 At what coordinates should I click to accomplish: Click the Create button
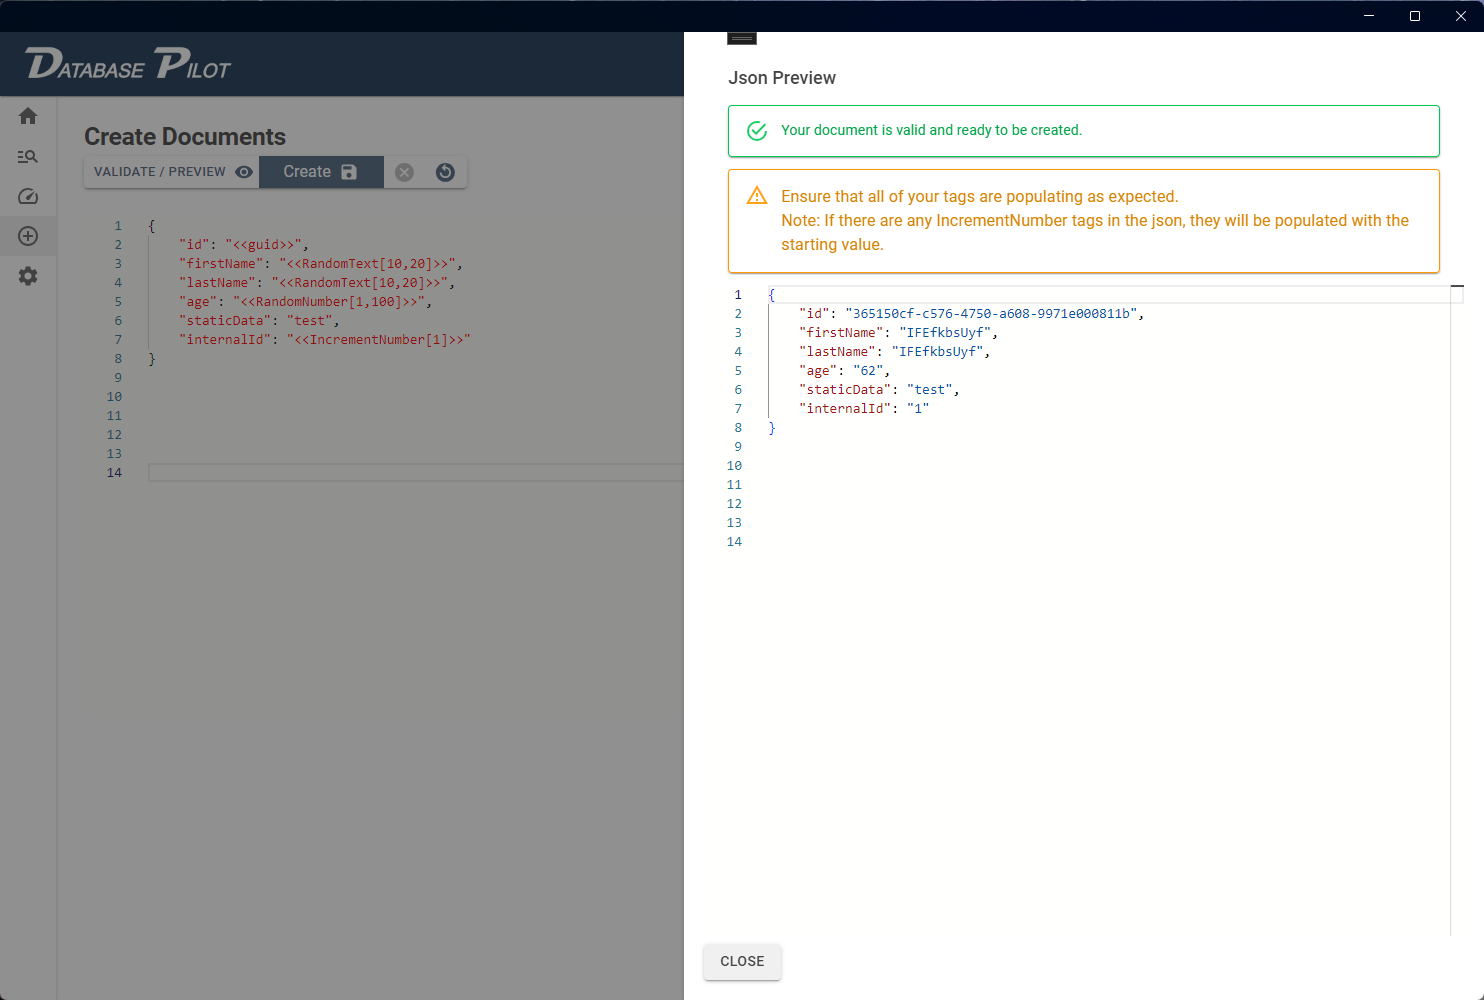321,172
